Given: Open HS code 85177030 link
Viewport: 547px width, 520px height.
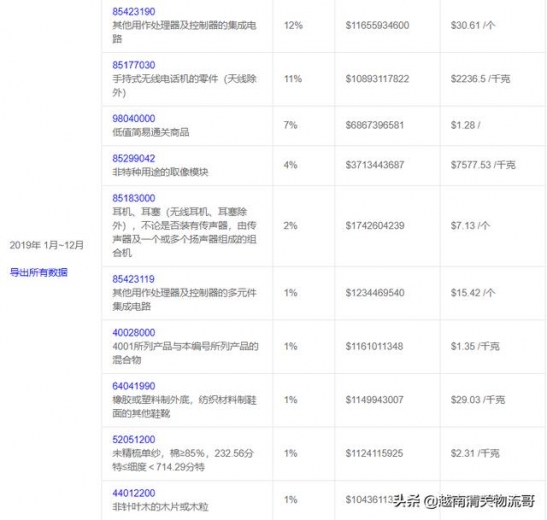Looking at the screenshot, I should coord(134,65).
